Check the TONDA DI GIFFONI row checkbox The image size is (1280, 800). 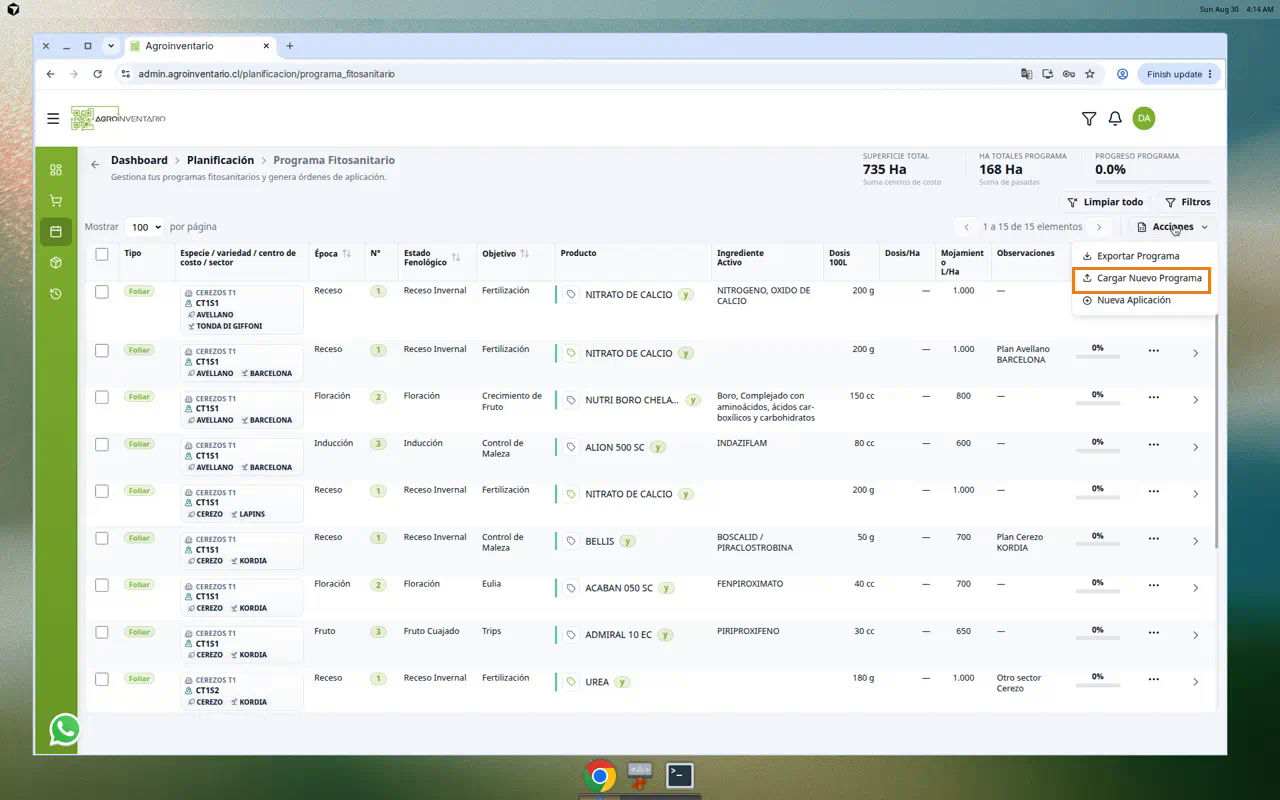click(102, 292)
